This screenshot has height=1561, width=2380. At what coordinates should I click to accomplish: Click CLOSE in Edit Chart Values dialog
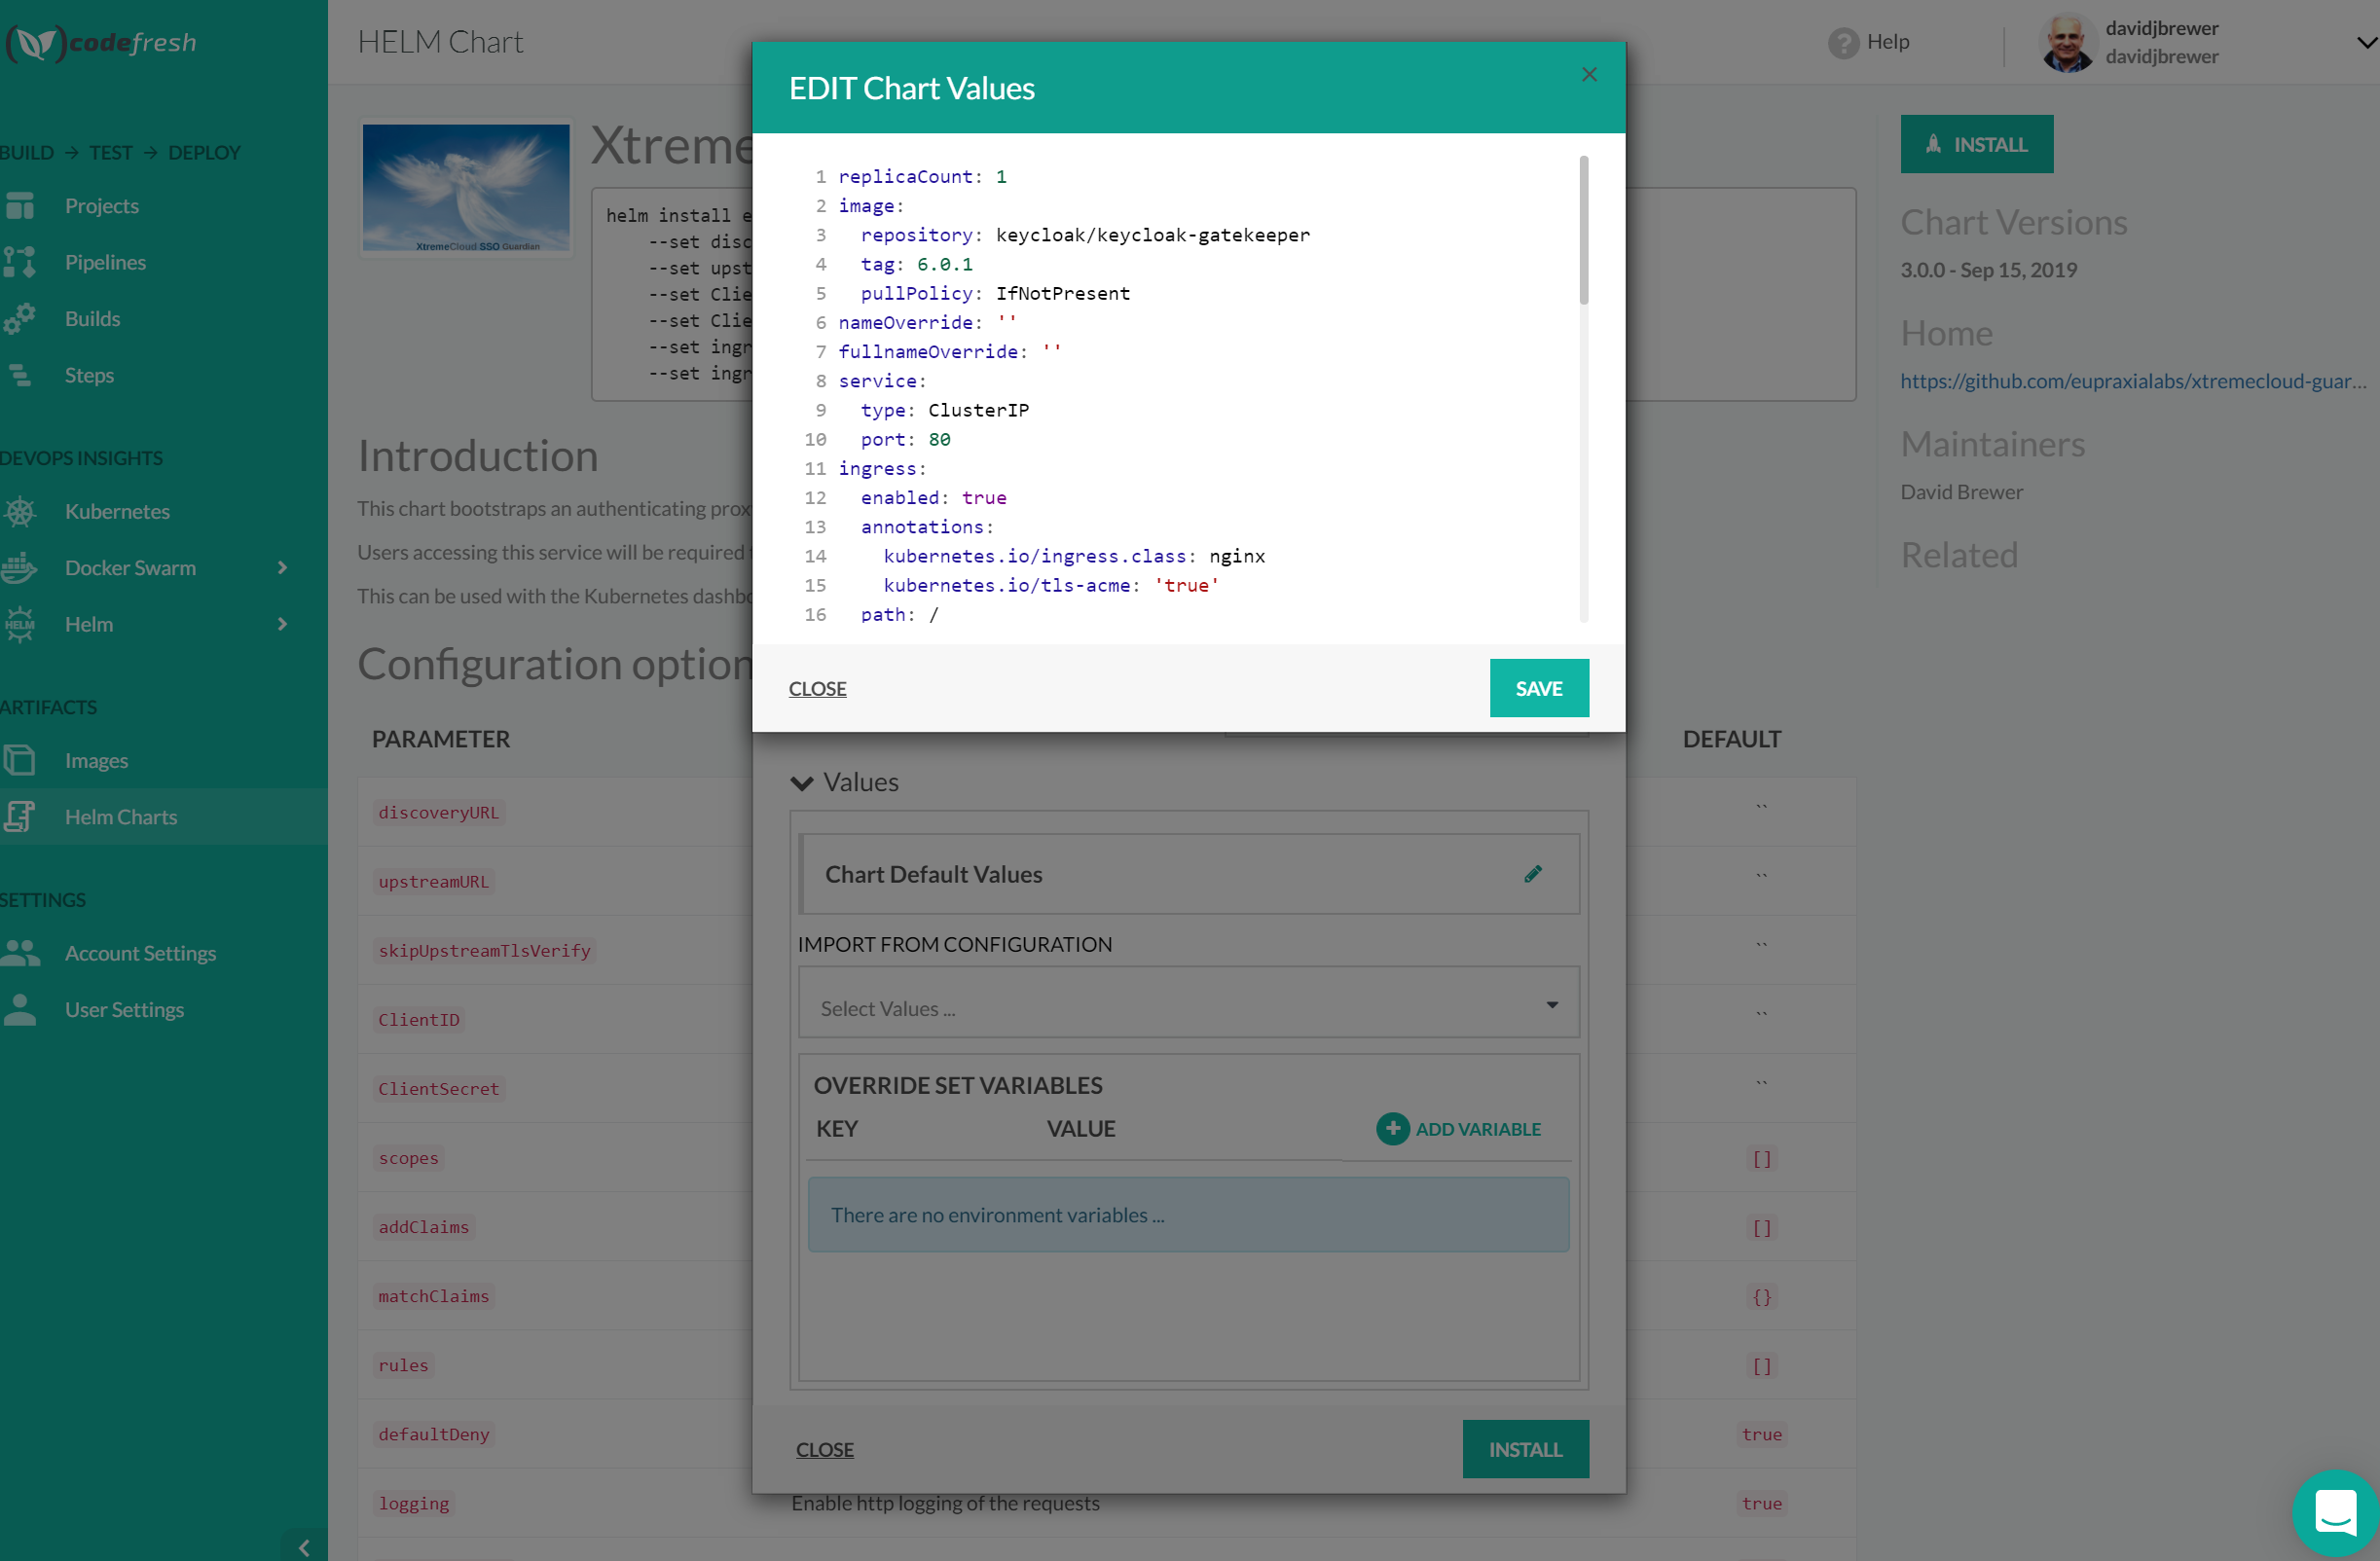(817, 688)
